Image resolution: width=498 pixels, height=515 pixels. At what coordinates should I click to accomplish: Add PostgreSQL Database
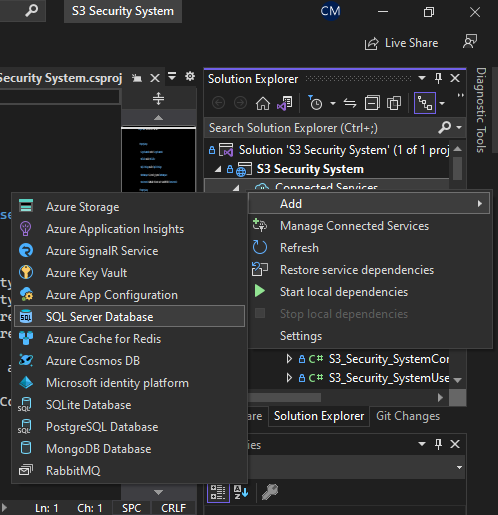pos(129,427)
